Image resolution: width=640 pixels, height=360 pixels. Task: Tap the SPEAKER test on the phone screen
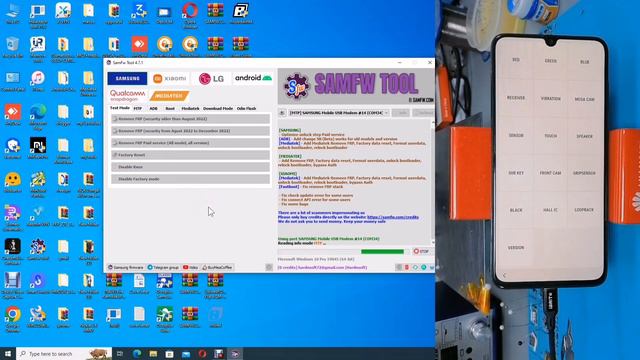point(584,136)
